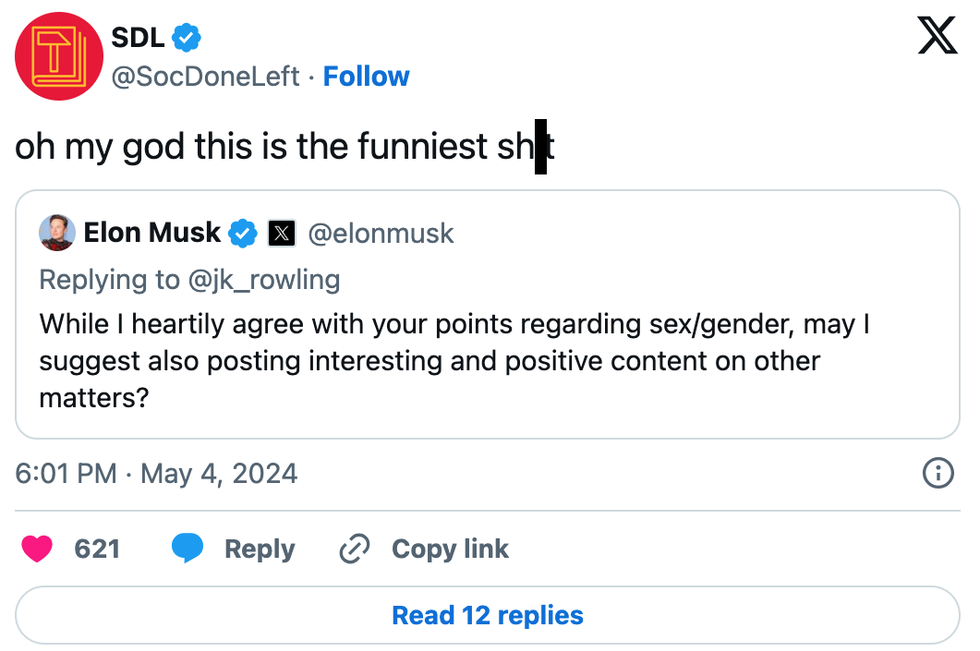The image size is (980, 651).
Task: Like the tweet with the heart icon
Action: tap(37, 549)
